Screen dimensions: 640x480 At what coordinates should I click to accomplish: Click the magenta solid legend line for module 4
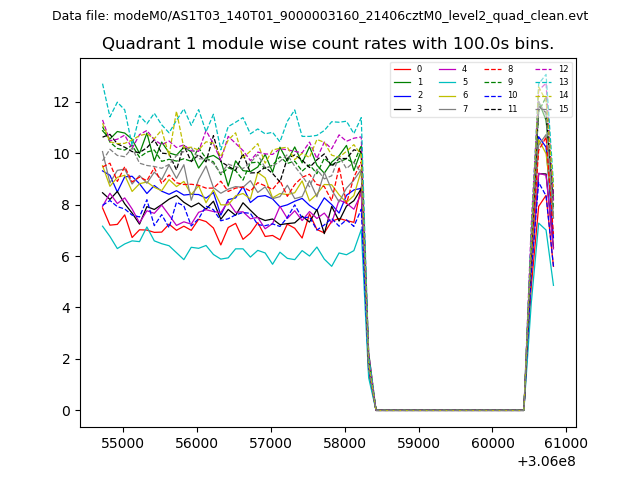pos(448,69)
